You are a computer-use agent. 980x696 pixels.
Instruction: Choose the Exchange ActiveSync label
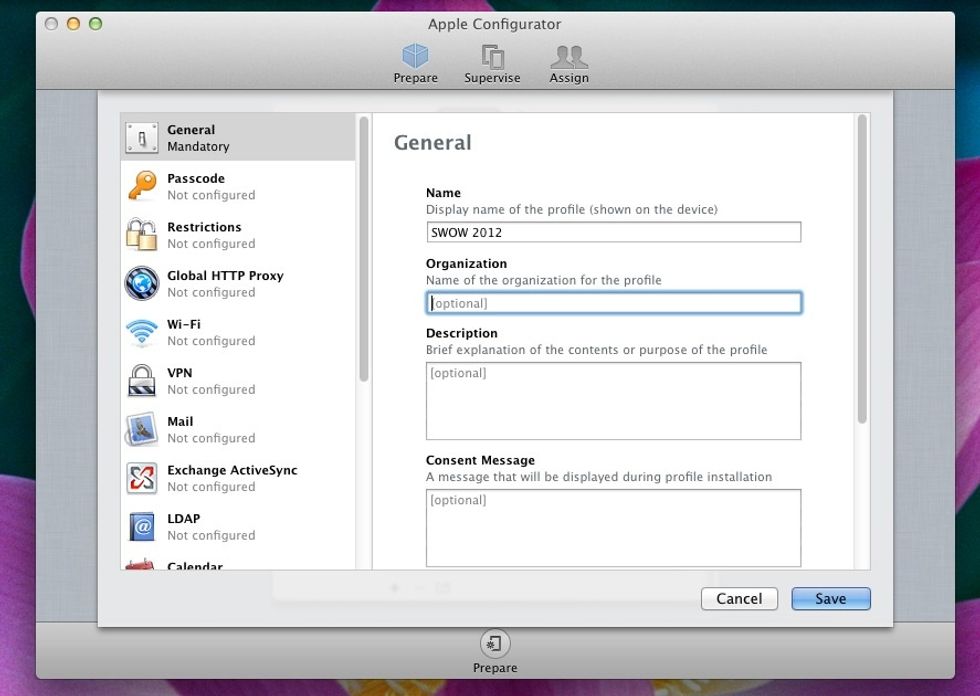(232, 470)
